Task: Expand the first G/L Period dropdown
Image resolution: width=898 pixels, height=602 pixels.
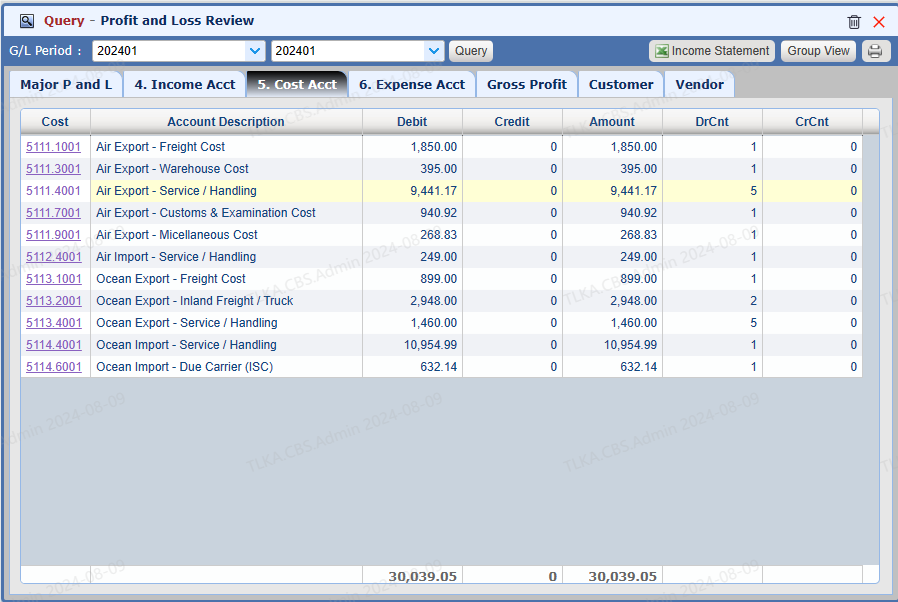Action: pyautogui.click(x=255, y=51)
